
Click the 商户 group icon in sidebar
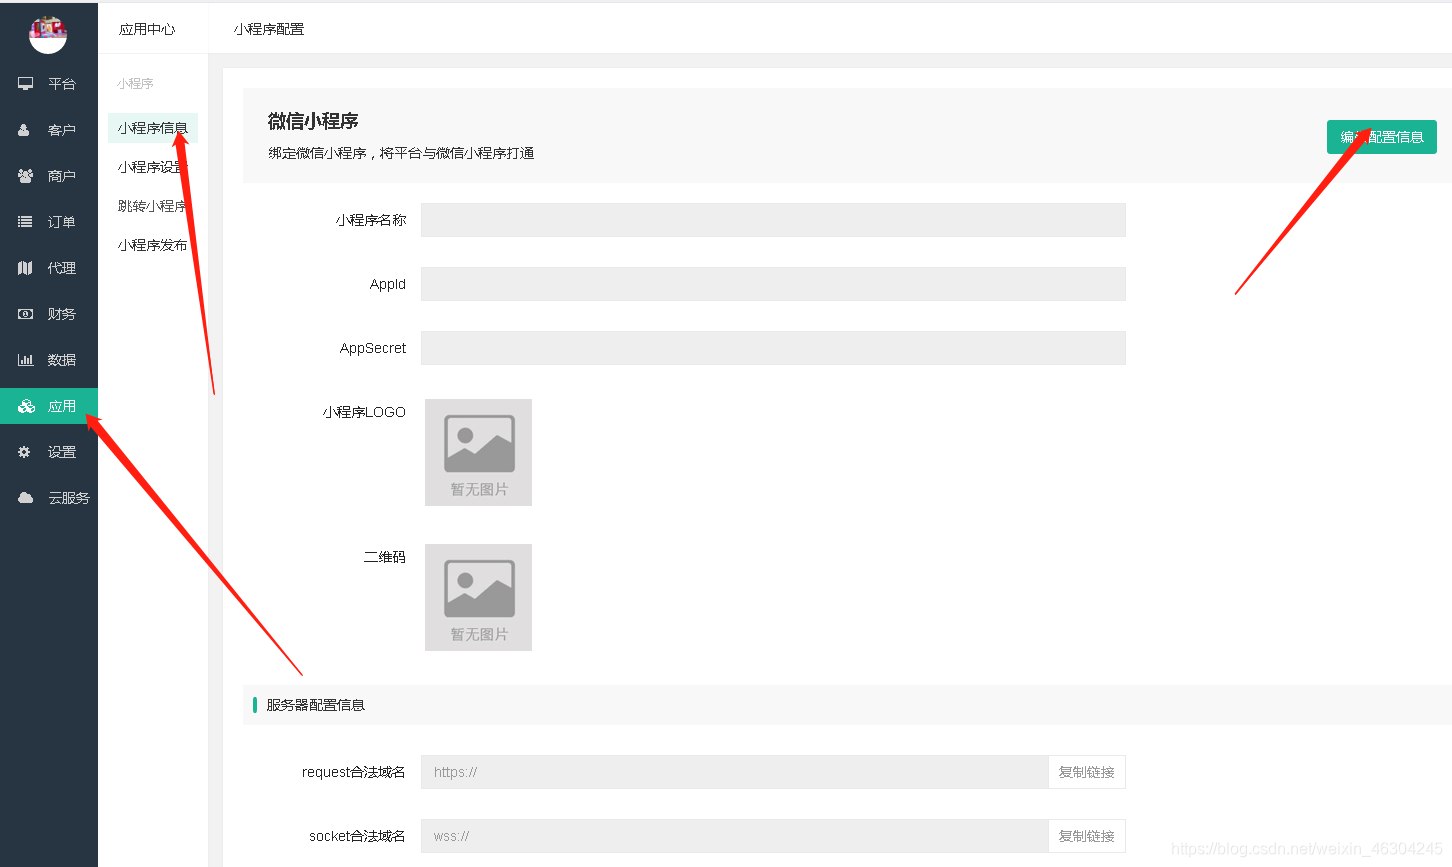click(x=25, y=176)
